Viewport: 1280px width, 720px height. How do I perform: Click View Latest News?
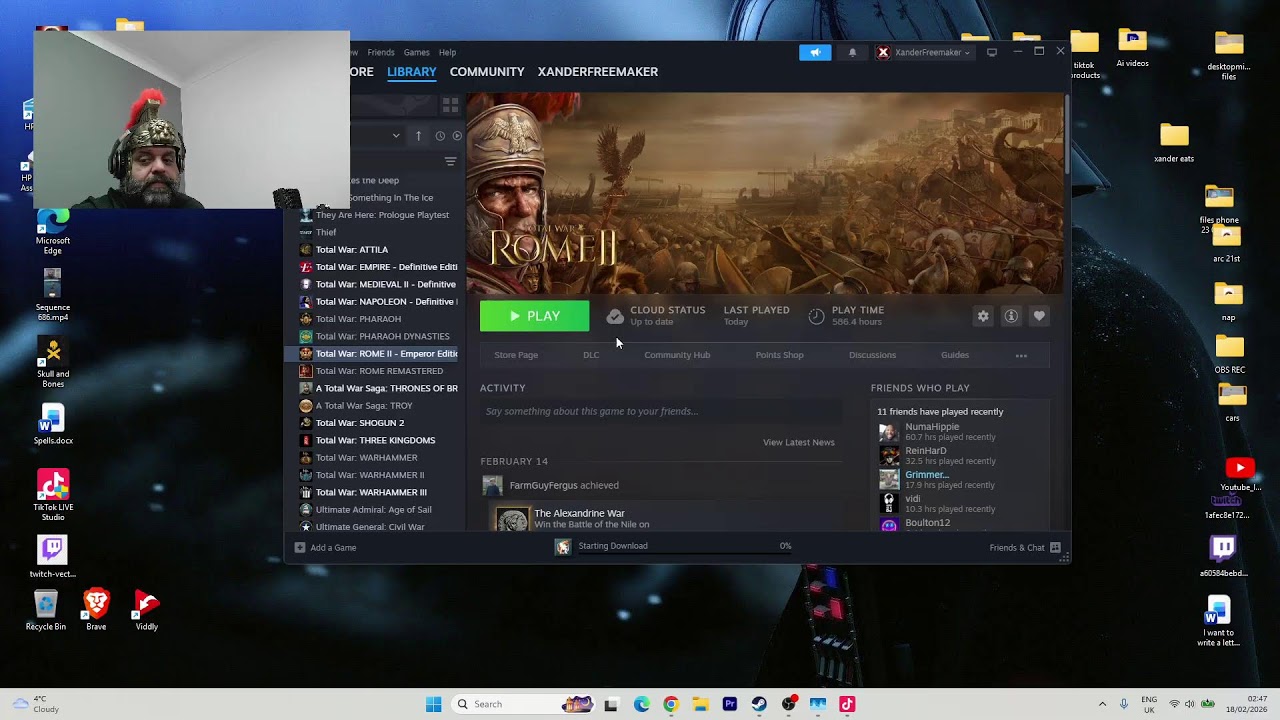(798, 442)
